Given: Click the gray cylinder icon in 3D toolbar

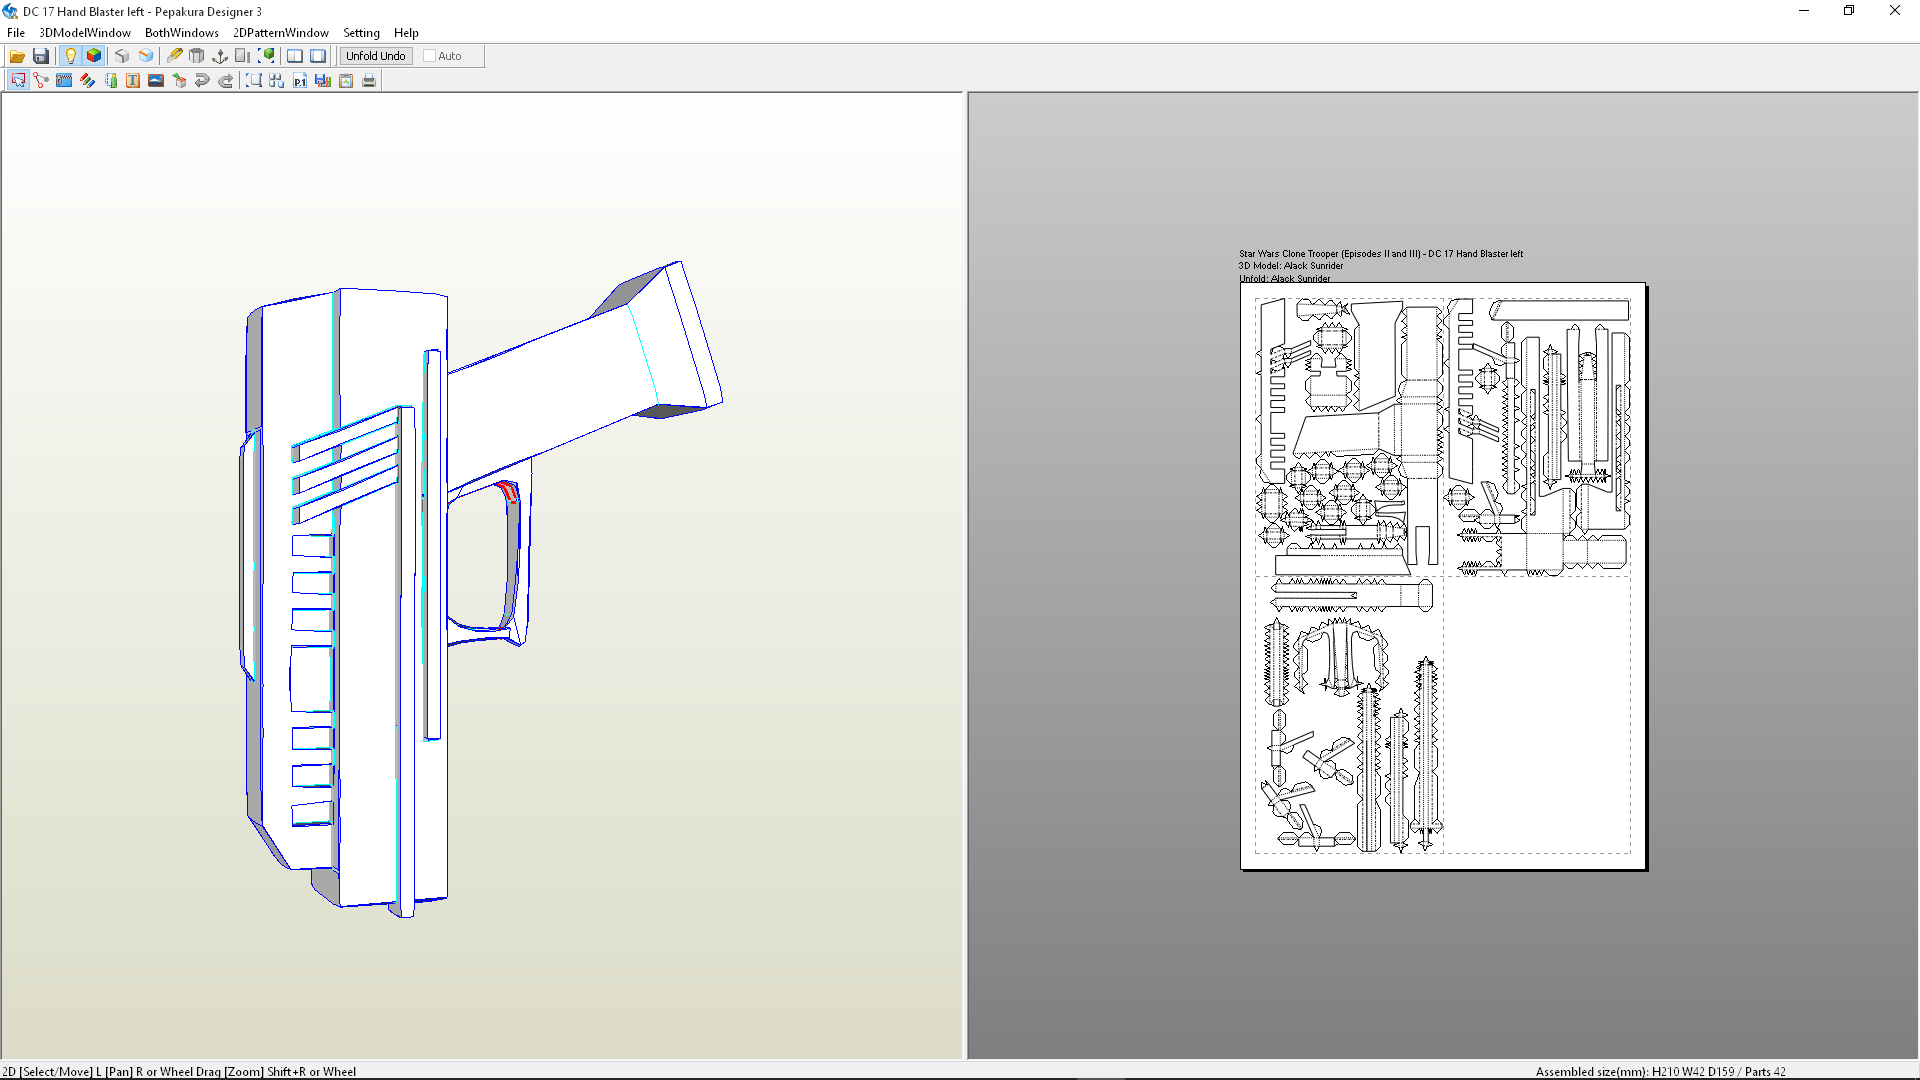Looking at the screenshot, I should 197,56.
